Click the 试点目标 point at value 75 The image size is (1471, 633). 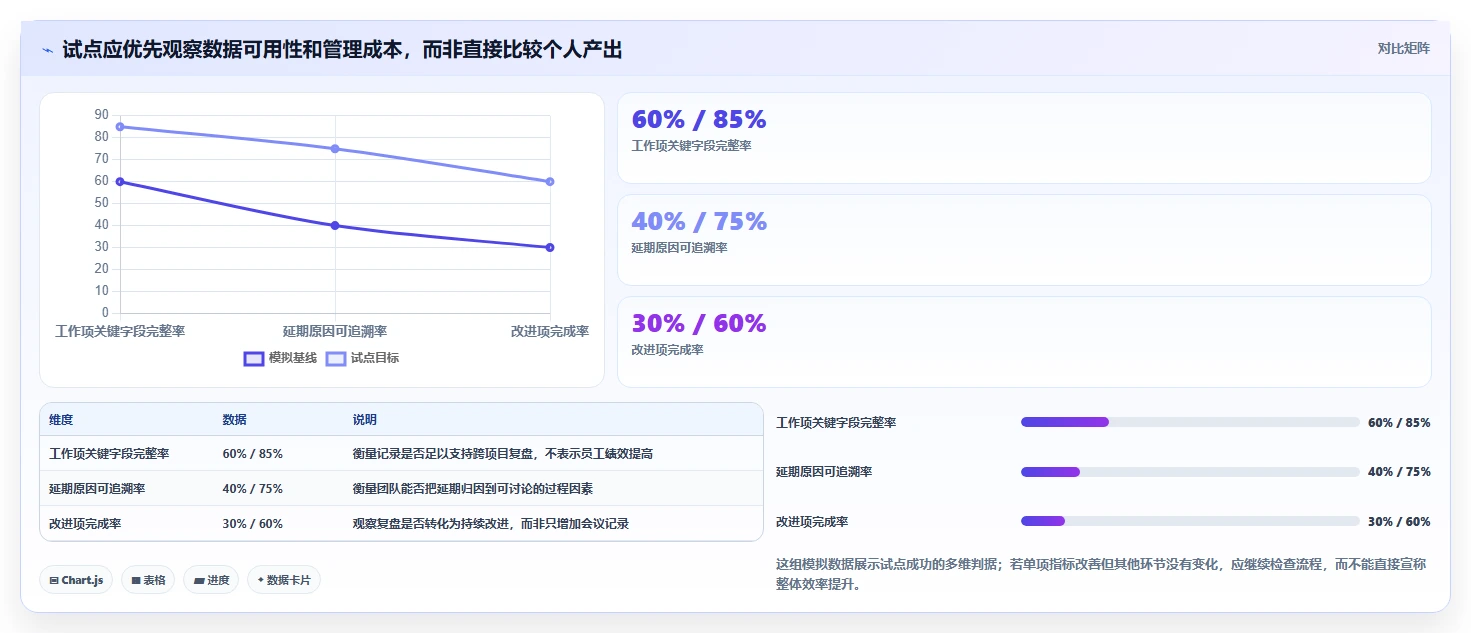tap(335, 149)
